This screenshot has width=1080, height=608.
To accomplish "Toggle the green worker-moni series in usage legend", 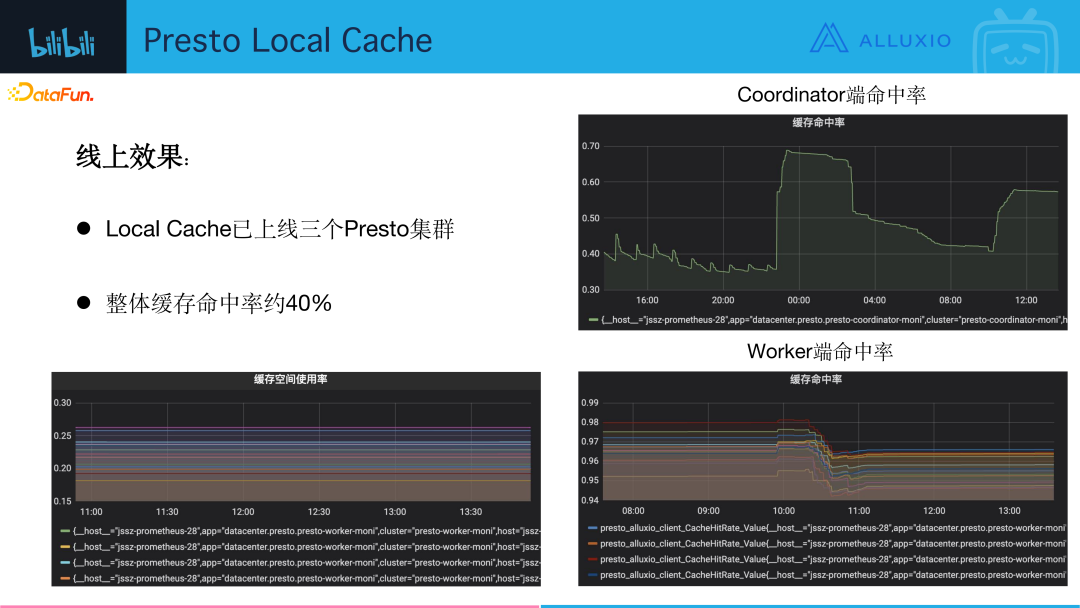I will (x=300, y=531).
